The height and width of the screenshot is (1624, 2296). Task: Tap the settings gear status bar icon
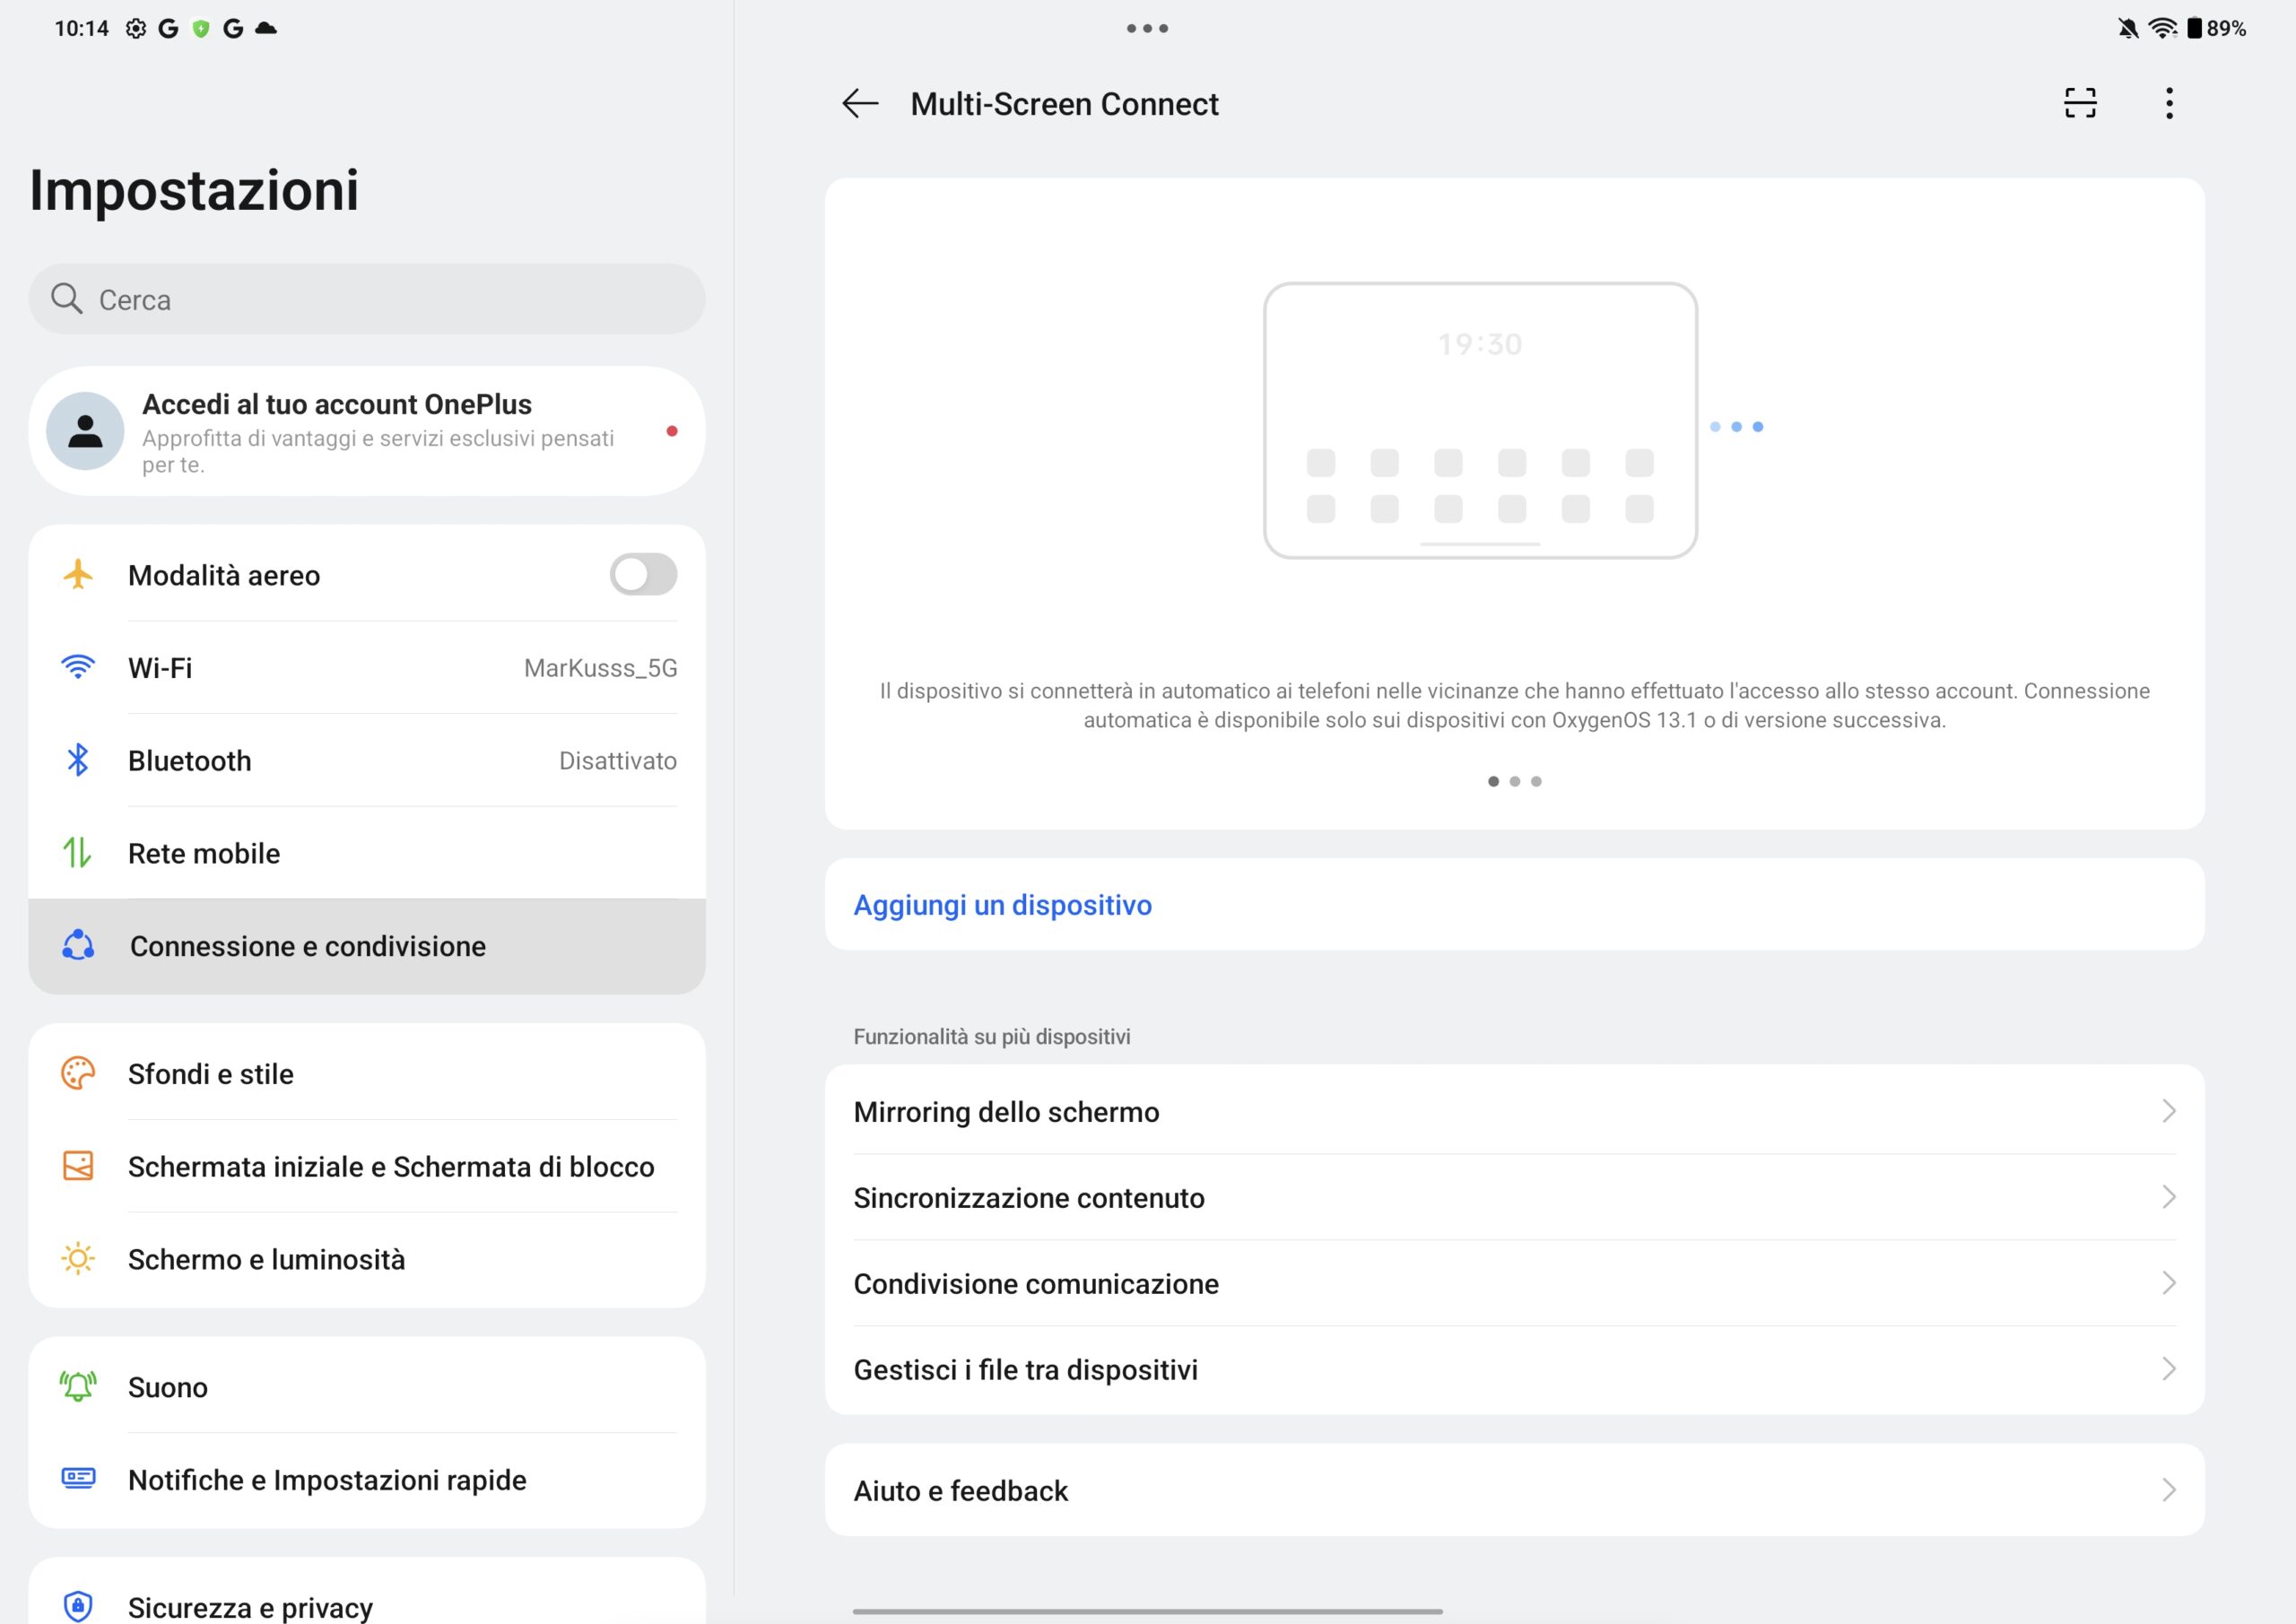[x=136, y=28]
